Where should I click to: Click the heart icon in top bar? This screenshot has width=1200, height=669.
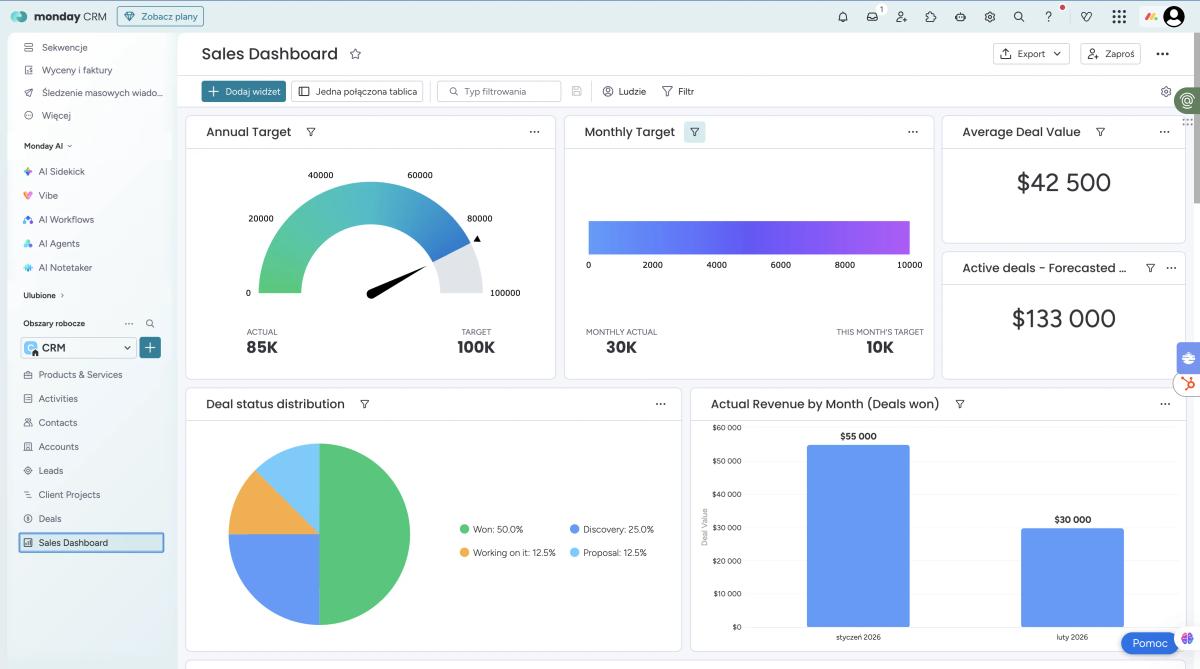1086,16
